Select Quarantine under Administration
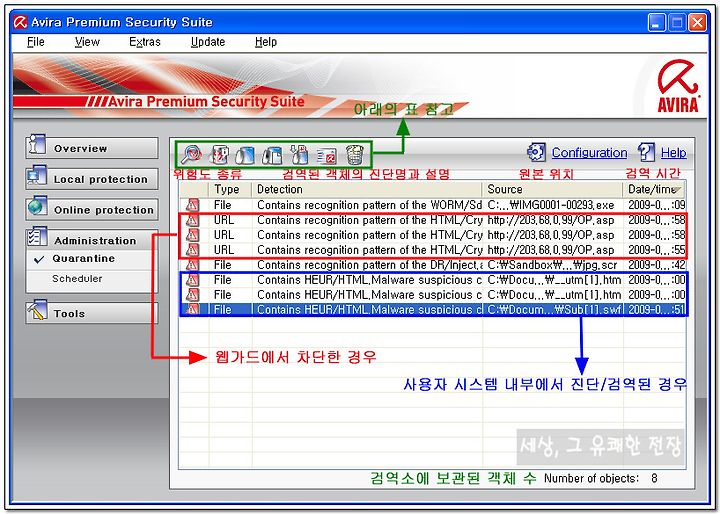Image resolution: width=720 pixels, height=514 pixels. [83, 259]
